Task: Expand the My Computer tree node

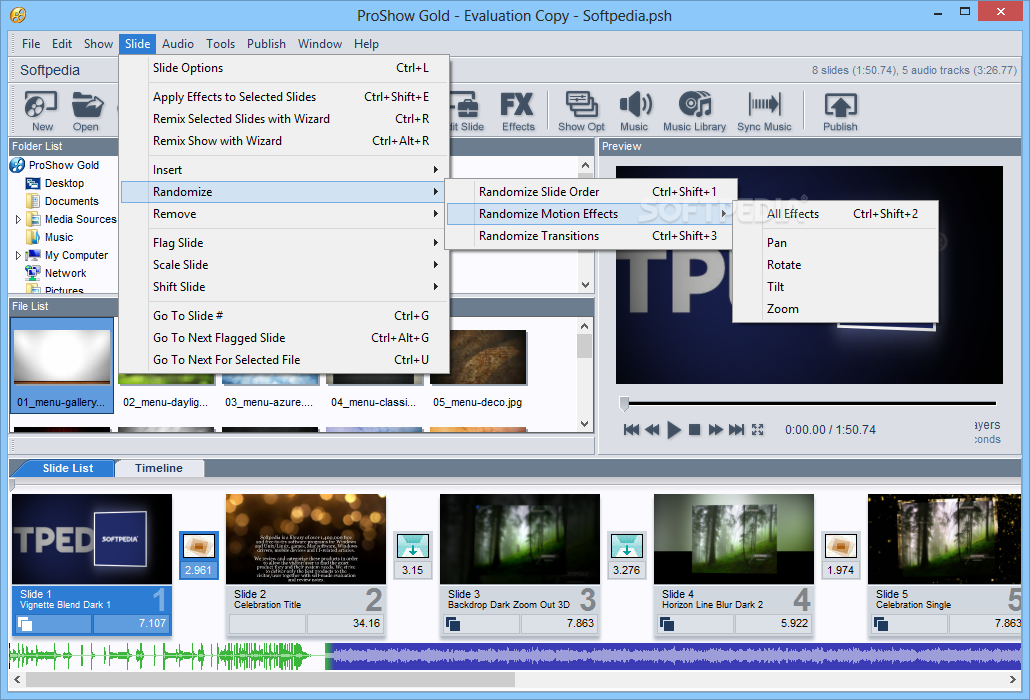Action: click(18, 255)
